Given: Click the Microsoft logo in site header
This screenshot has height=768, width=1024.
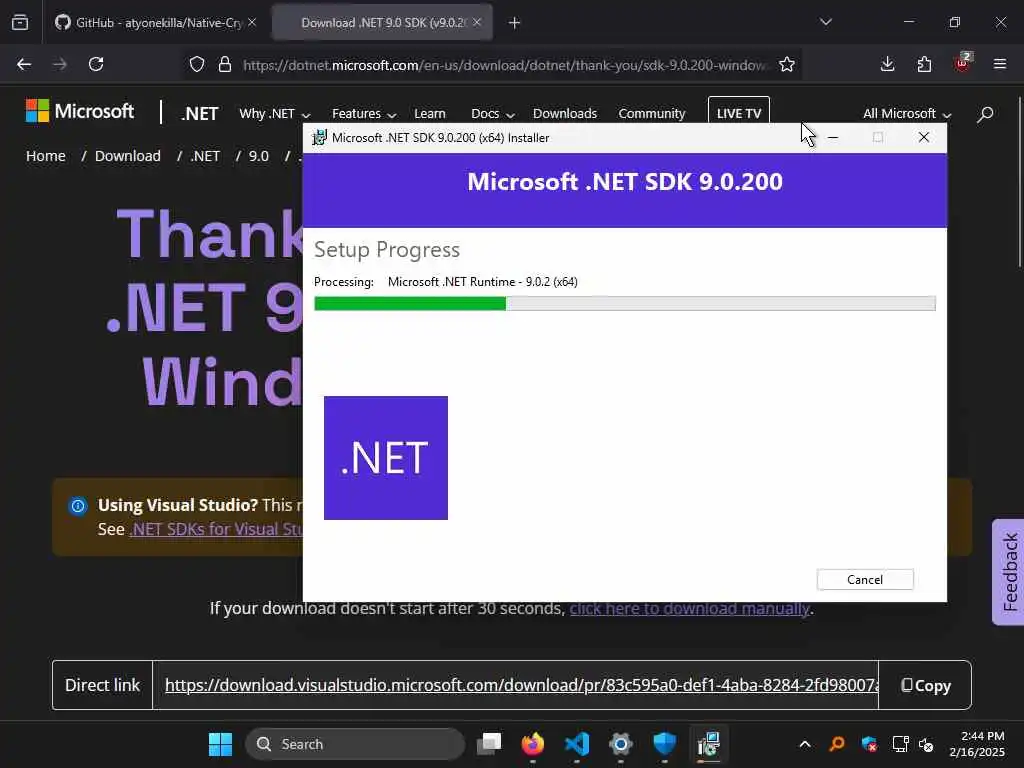Looking at the screenshot, I should 80,111.
